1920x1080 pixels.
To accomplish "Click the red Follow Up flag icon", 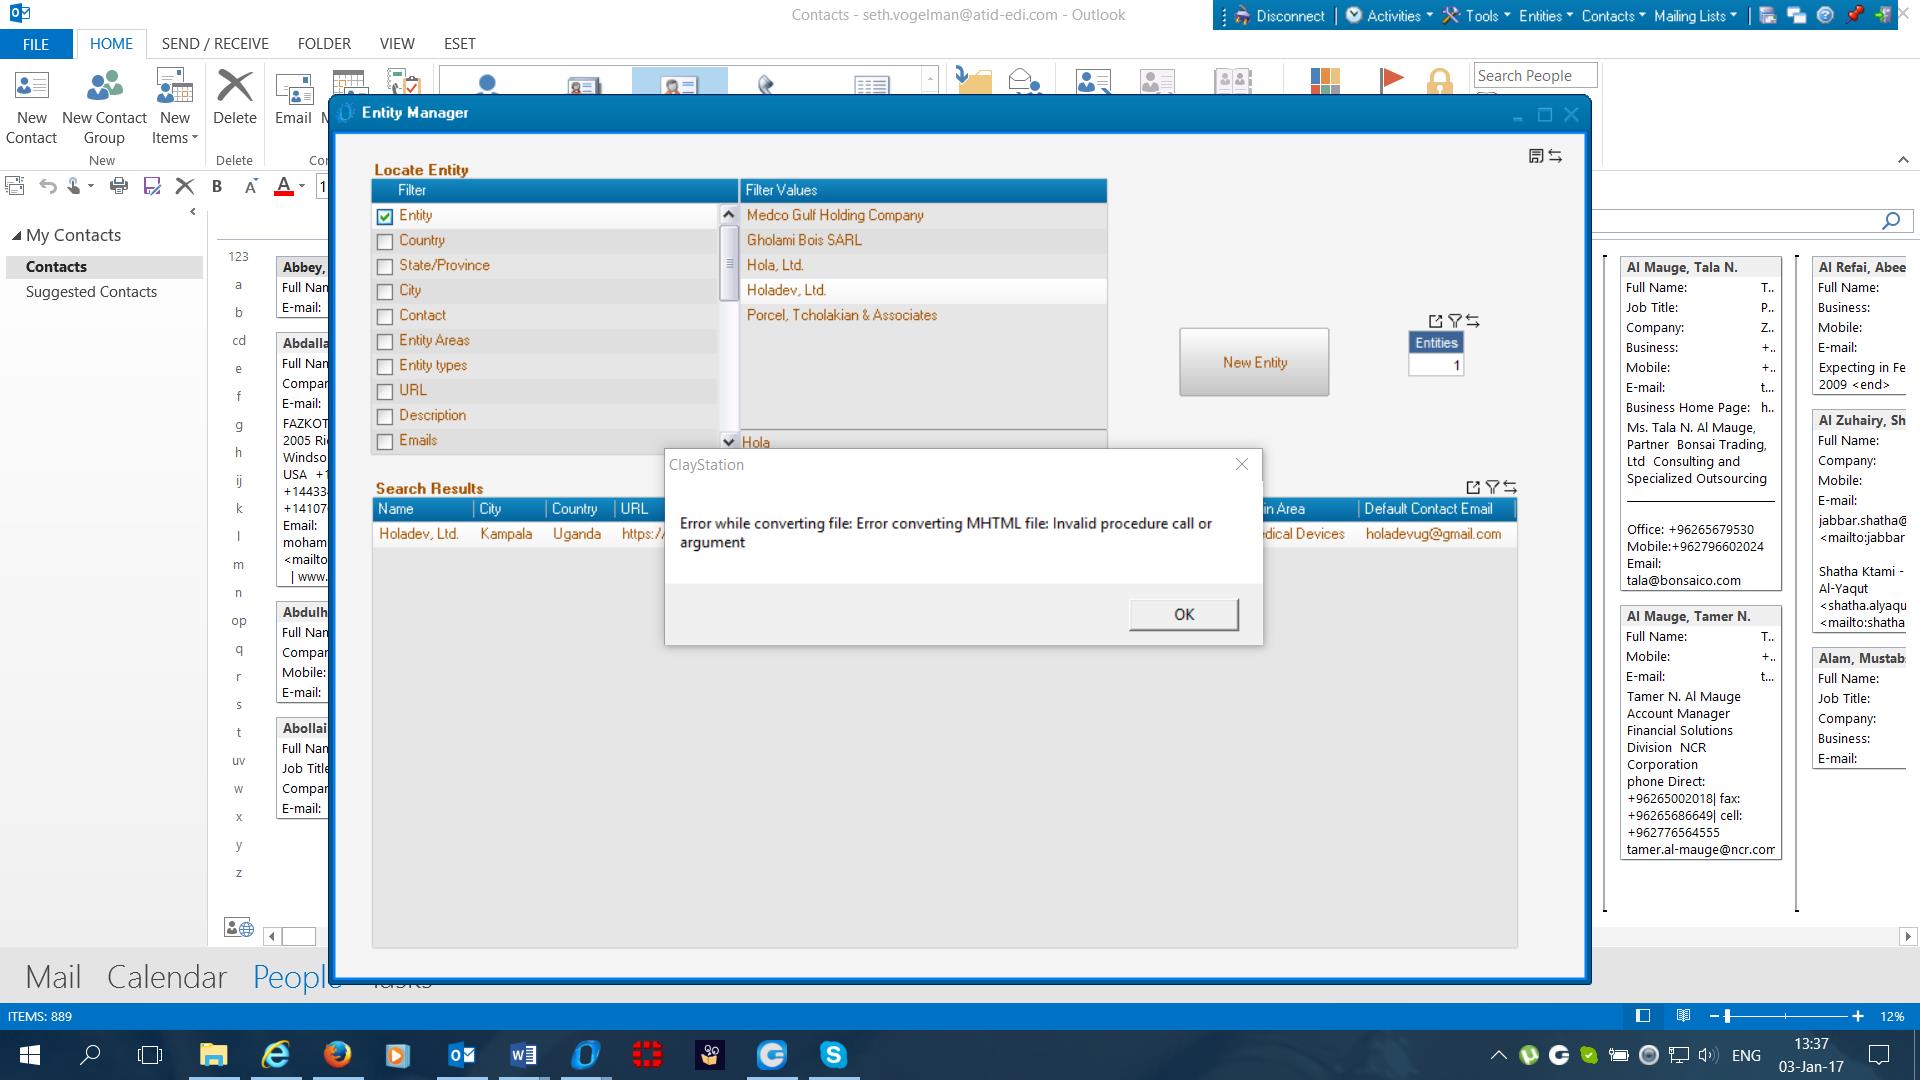I will [x=1391, y=81].
